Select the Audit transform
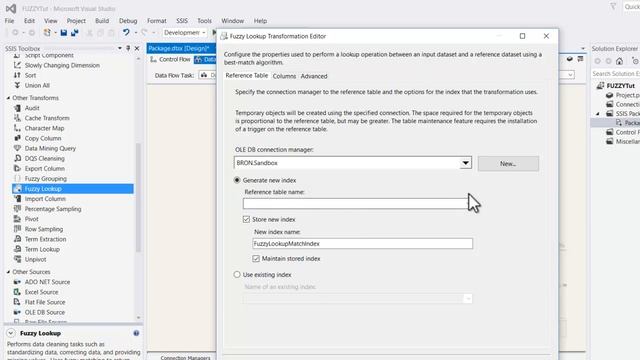 32,108
